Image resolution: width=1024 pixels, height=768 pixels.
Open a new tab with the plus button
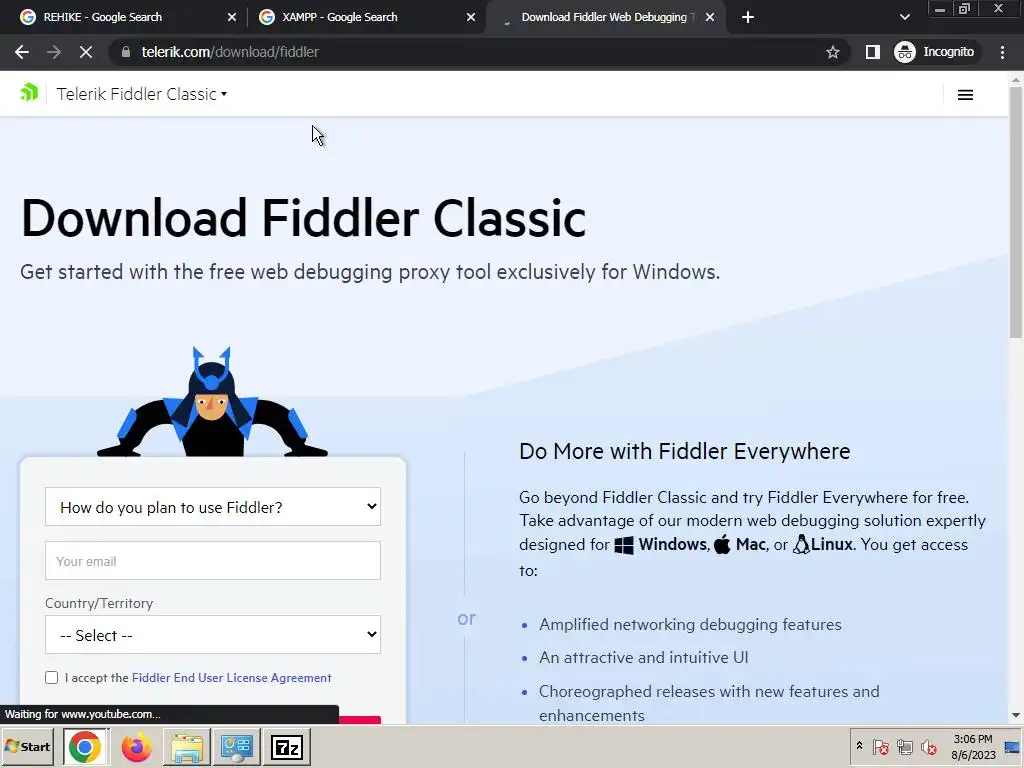(x=748, y=17)
